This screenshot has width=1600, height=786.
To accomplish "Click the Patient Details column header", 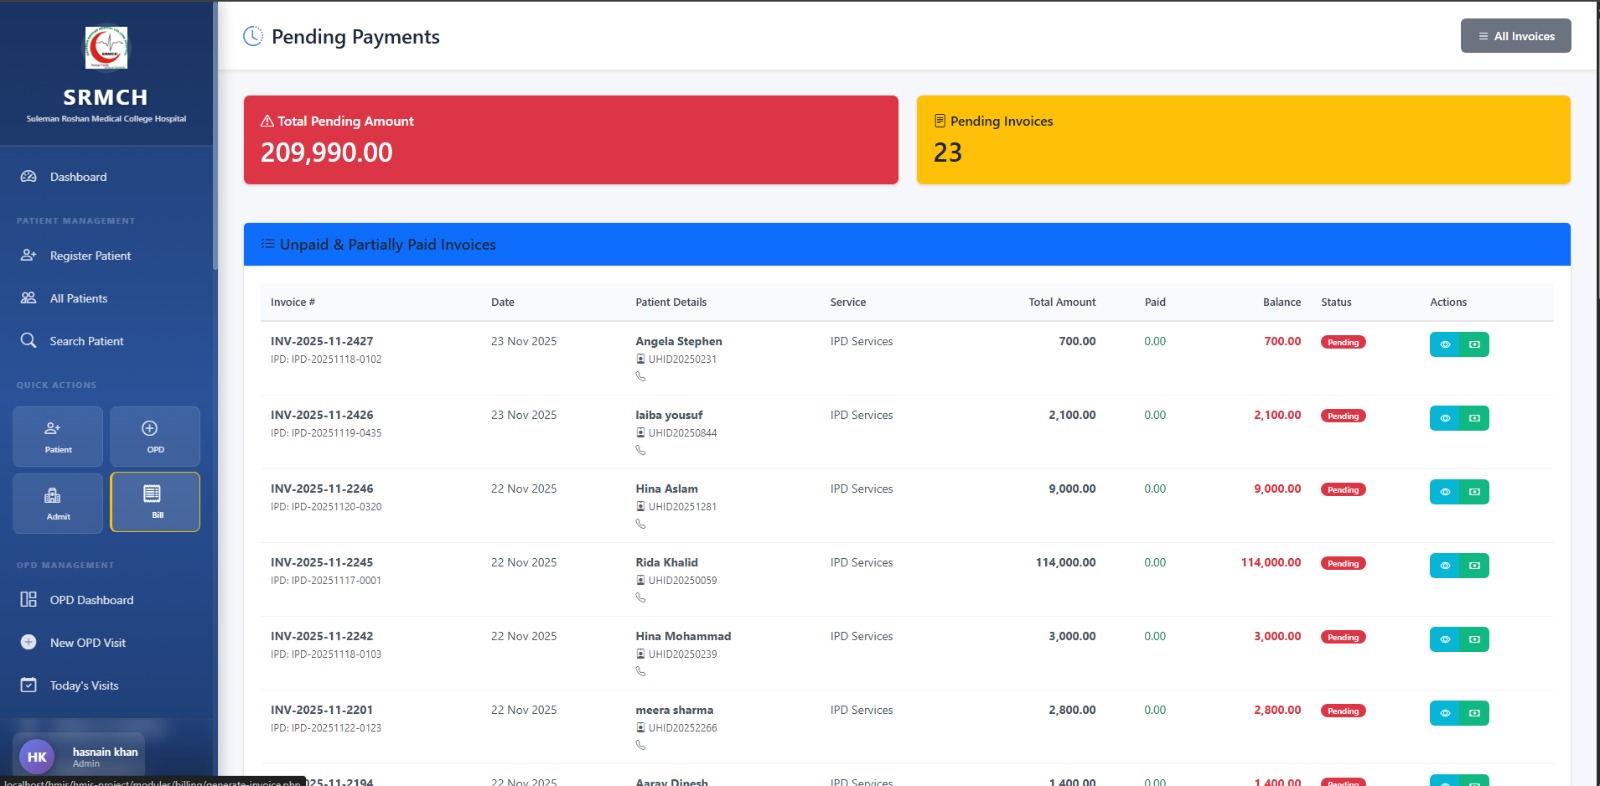I will tap(671, 302).
